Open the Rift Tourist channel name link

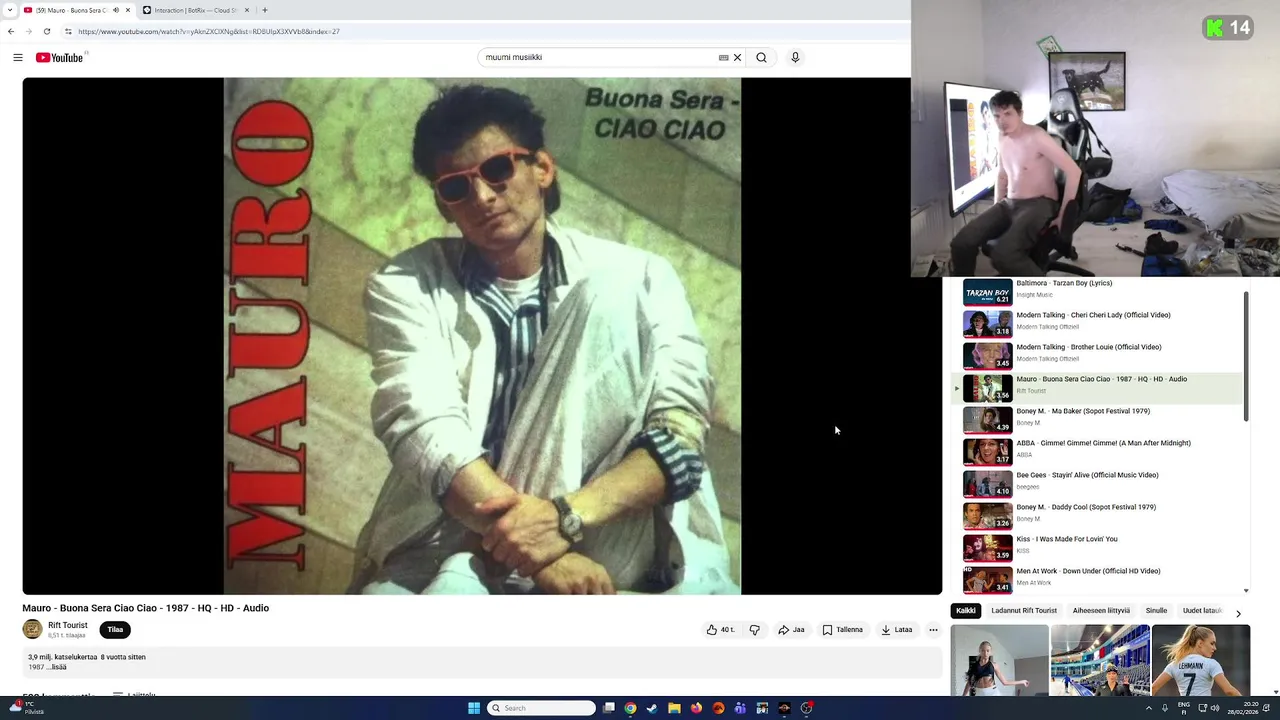68,625
